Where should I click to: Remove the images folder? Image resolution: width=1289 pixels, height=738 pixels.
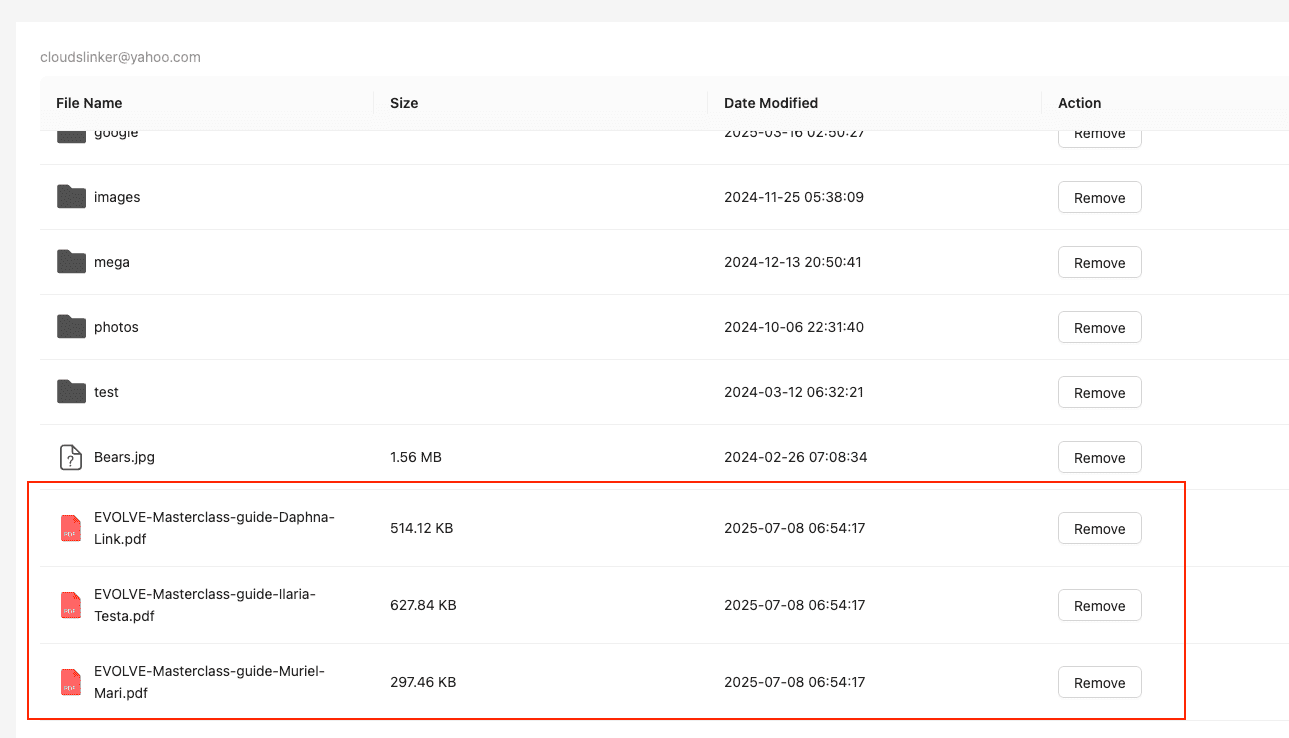tap(1100, 198)
